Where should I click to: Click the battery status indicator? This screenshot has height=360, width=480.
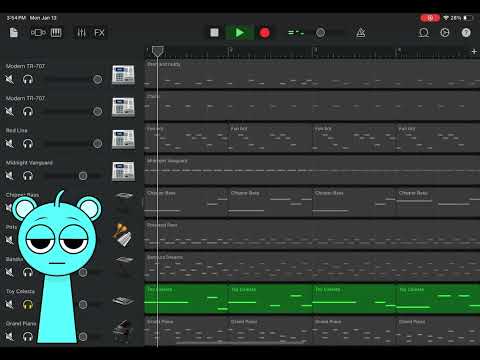coord(468,18)
